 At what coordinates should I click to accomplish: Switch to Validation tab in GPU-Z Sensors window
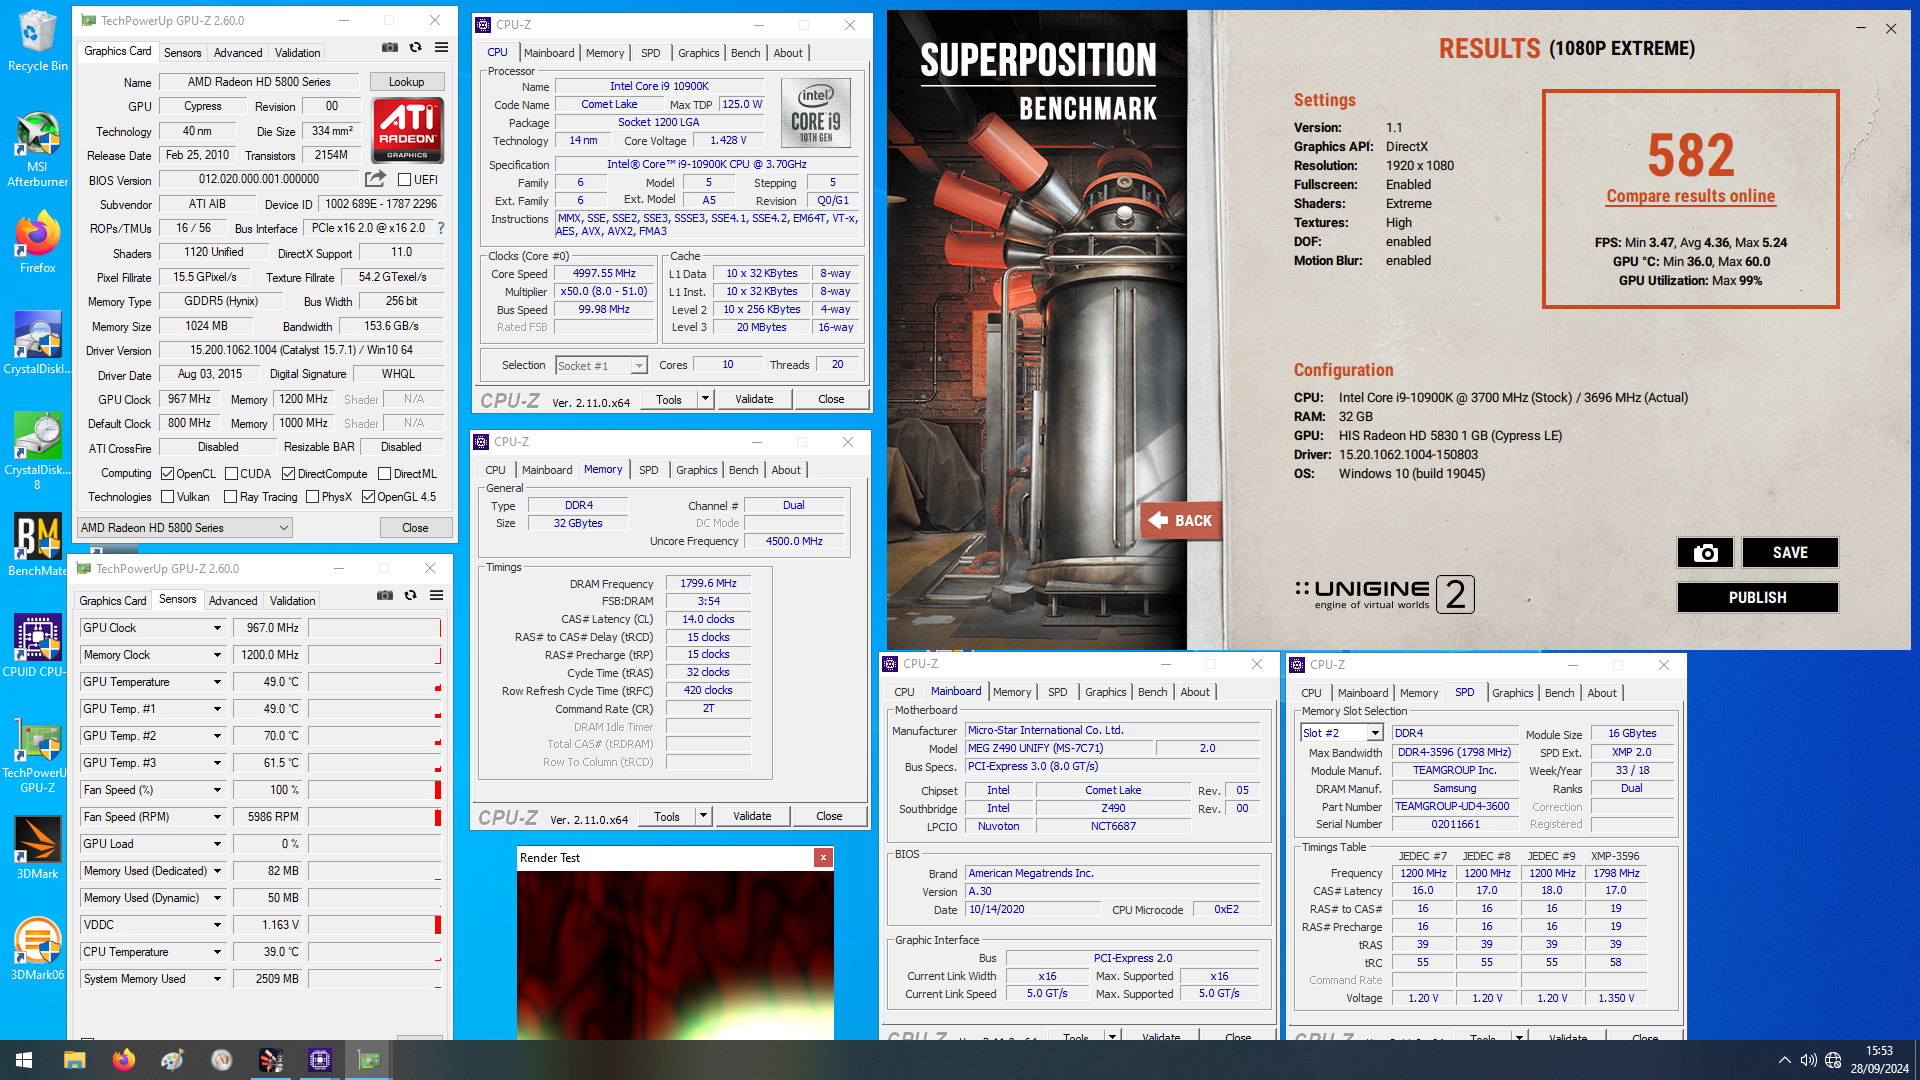click(x=293, y=601)
